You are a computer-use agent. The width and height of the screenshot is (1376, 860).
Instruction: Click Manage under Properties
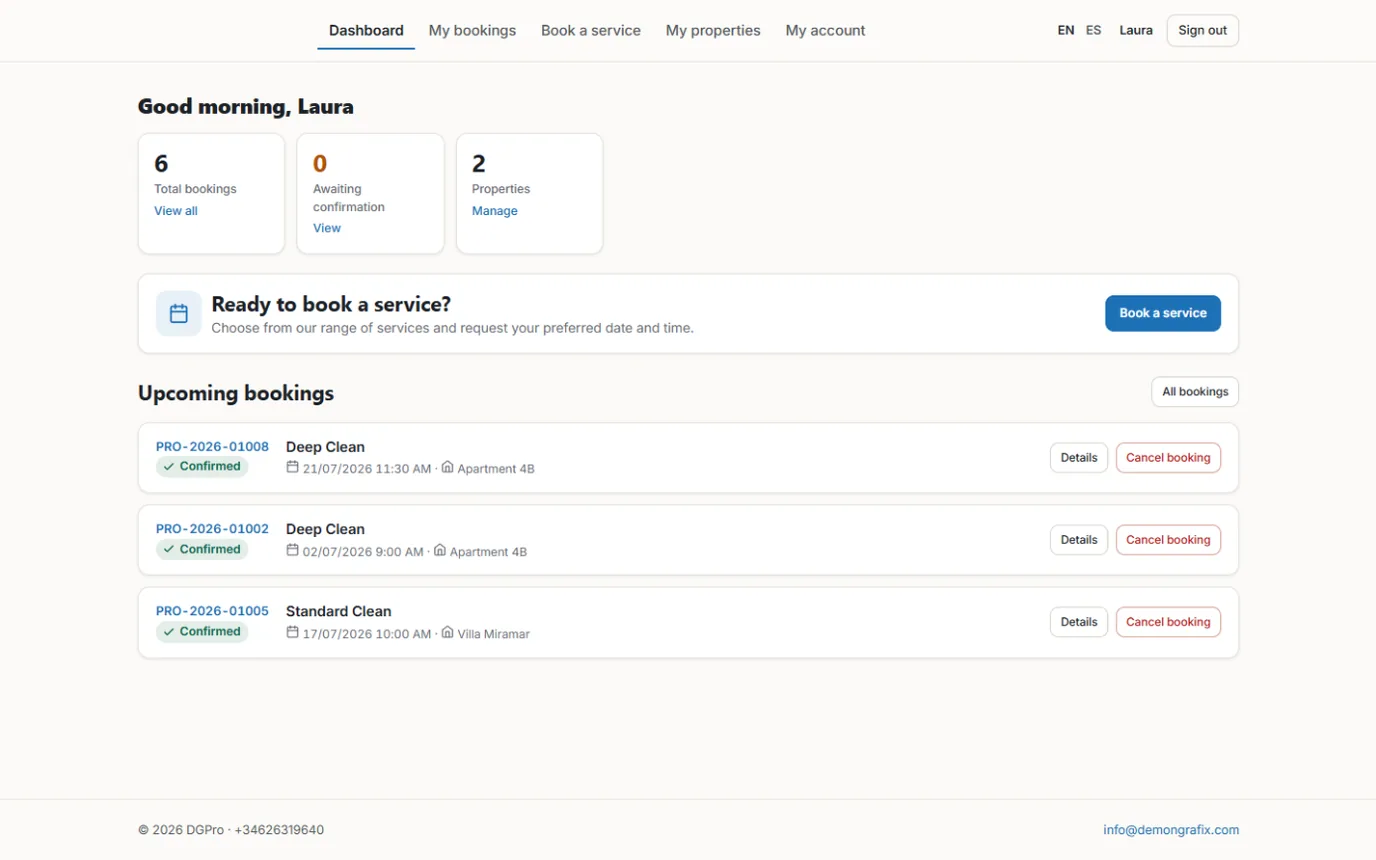pyautogui.click(x=495, y=211)
